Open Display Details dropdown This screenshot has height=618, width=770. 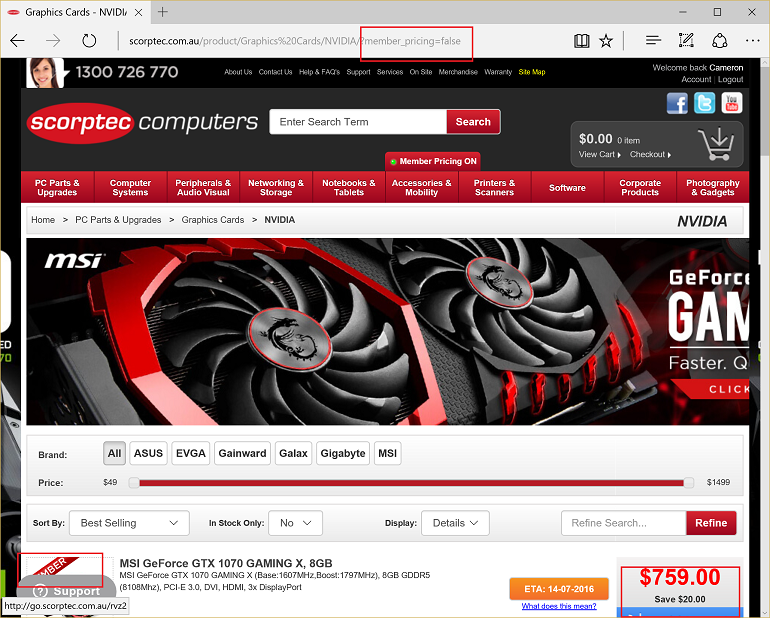[455, 523]
